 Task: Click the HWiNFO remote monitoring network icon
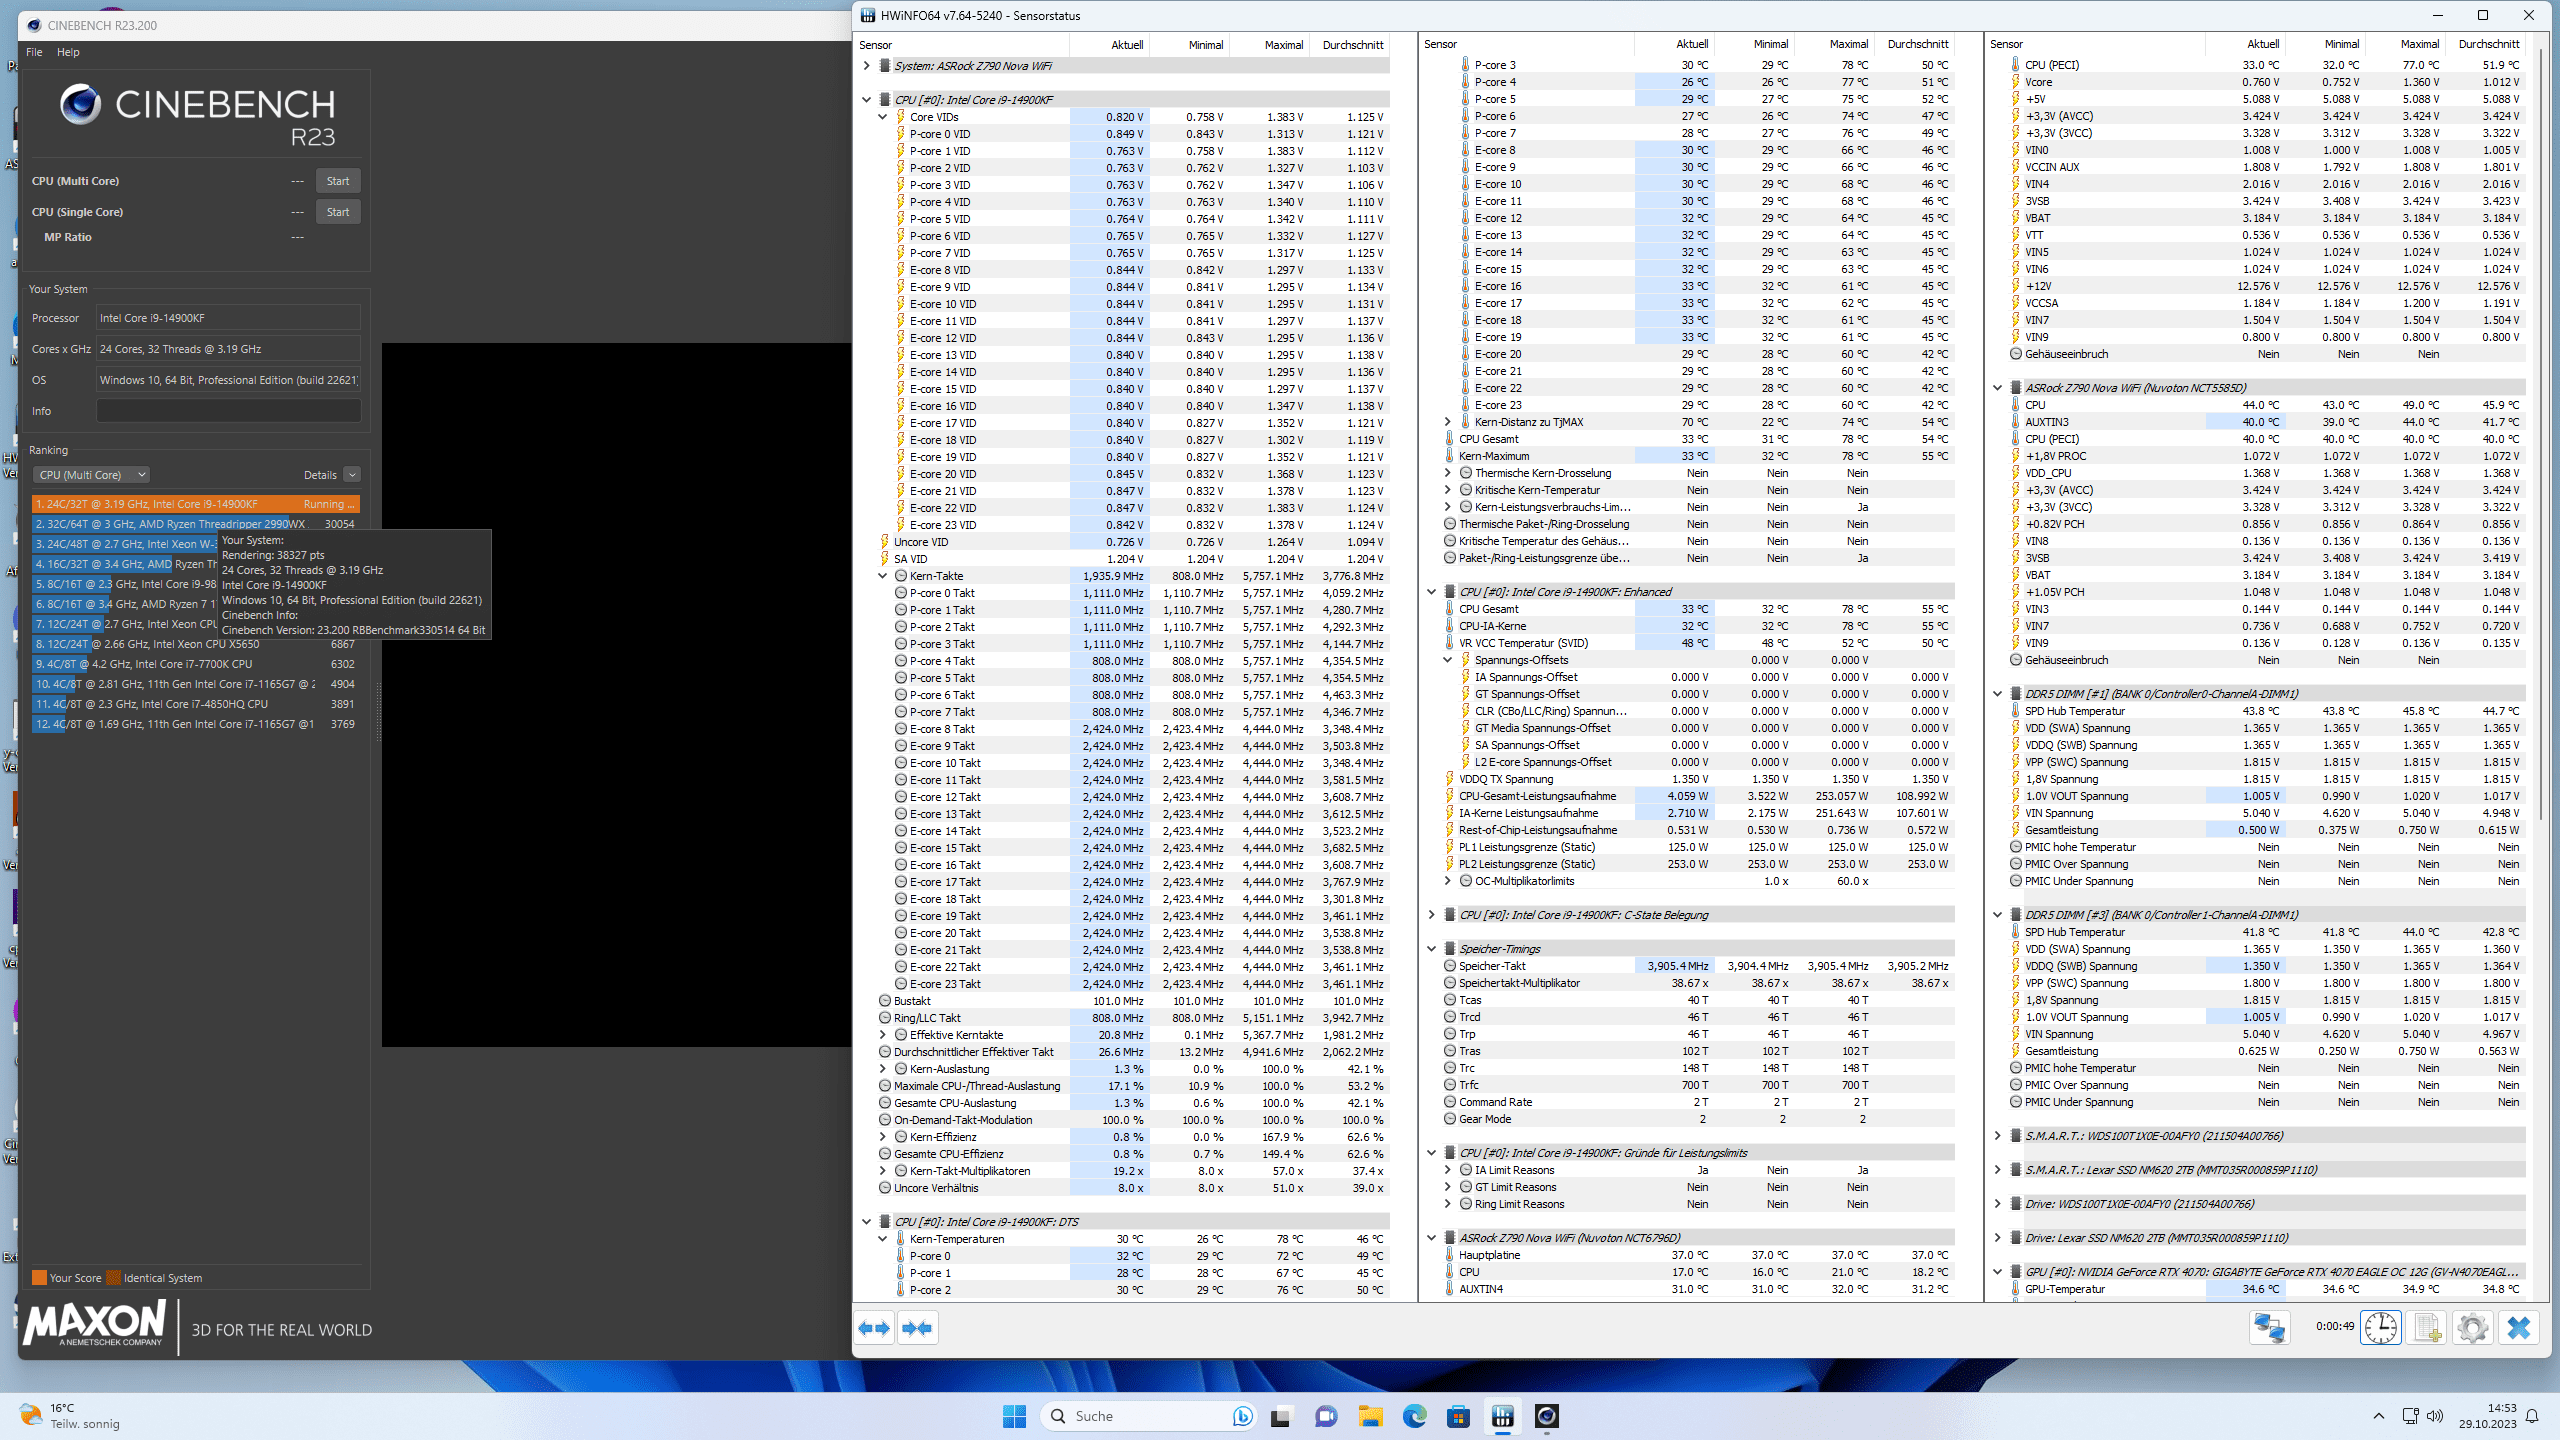2269,1328
